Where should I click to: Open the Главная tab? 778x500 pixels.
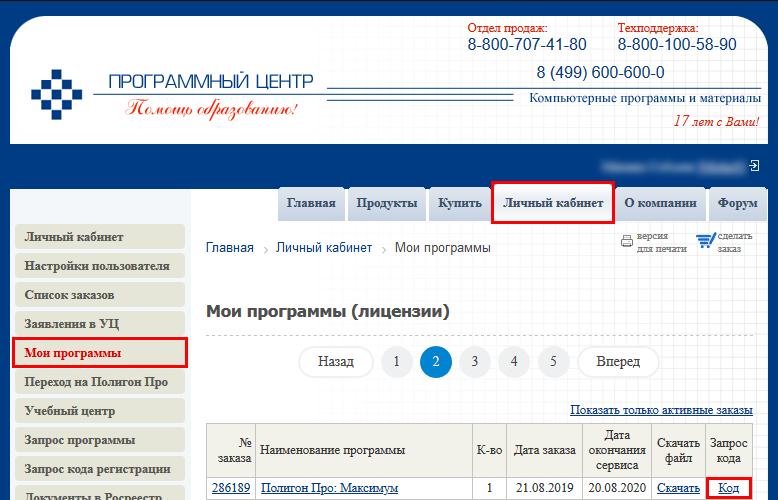tap(311, 203)
